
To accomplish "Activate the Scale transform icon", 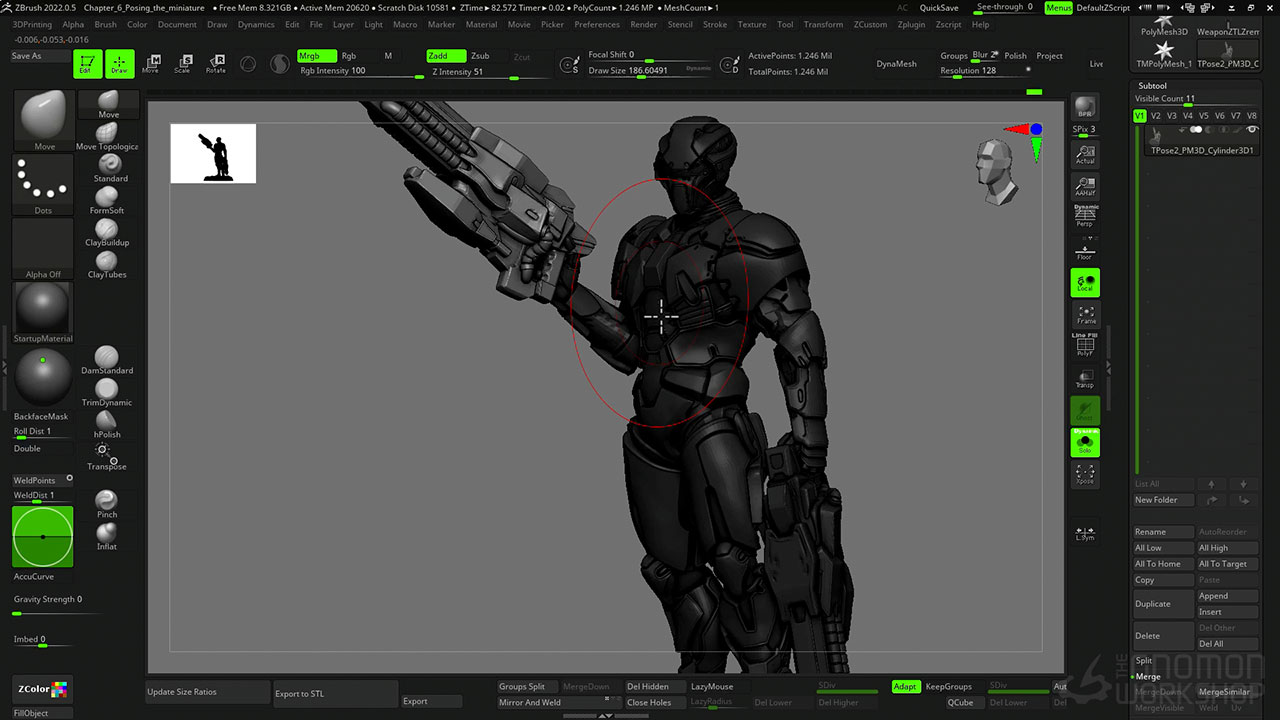I will [x=182, y=64].
